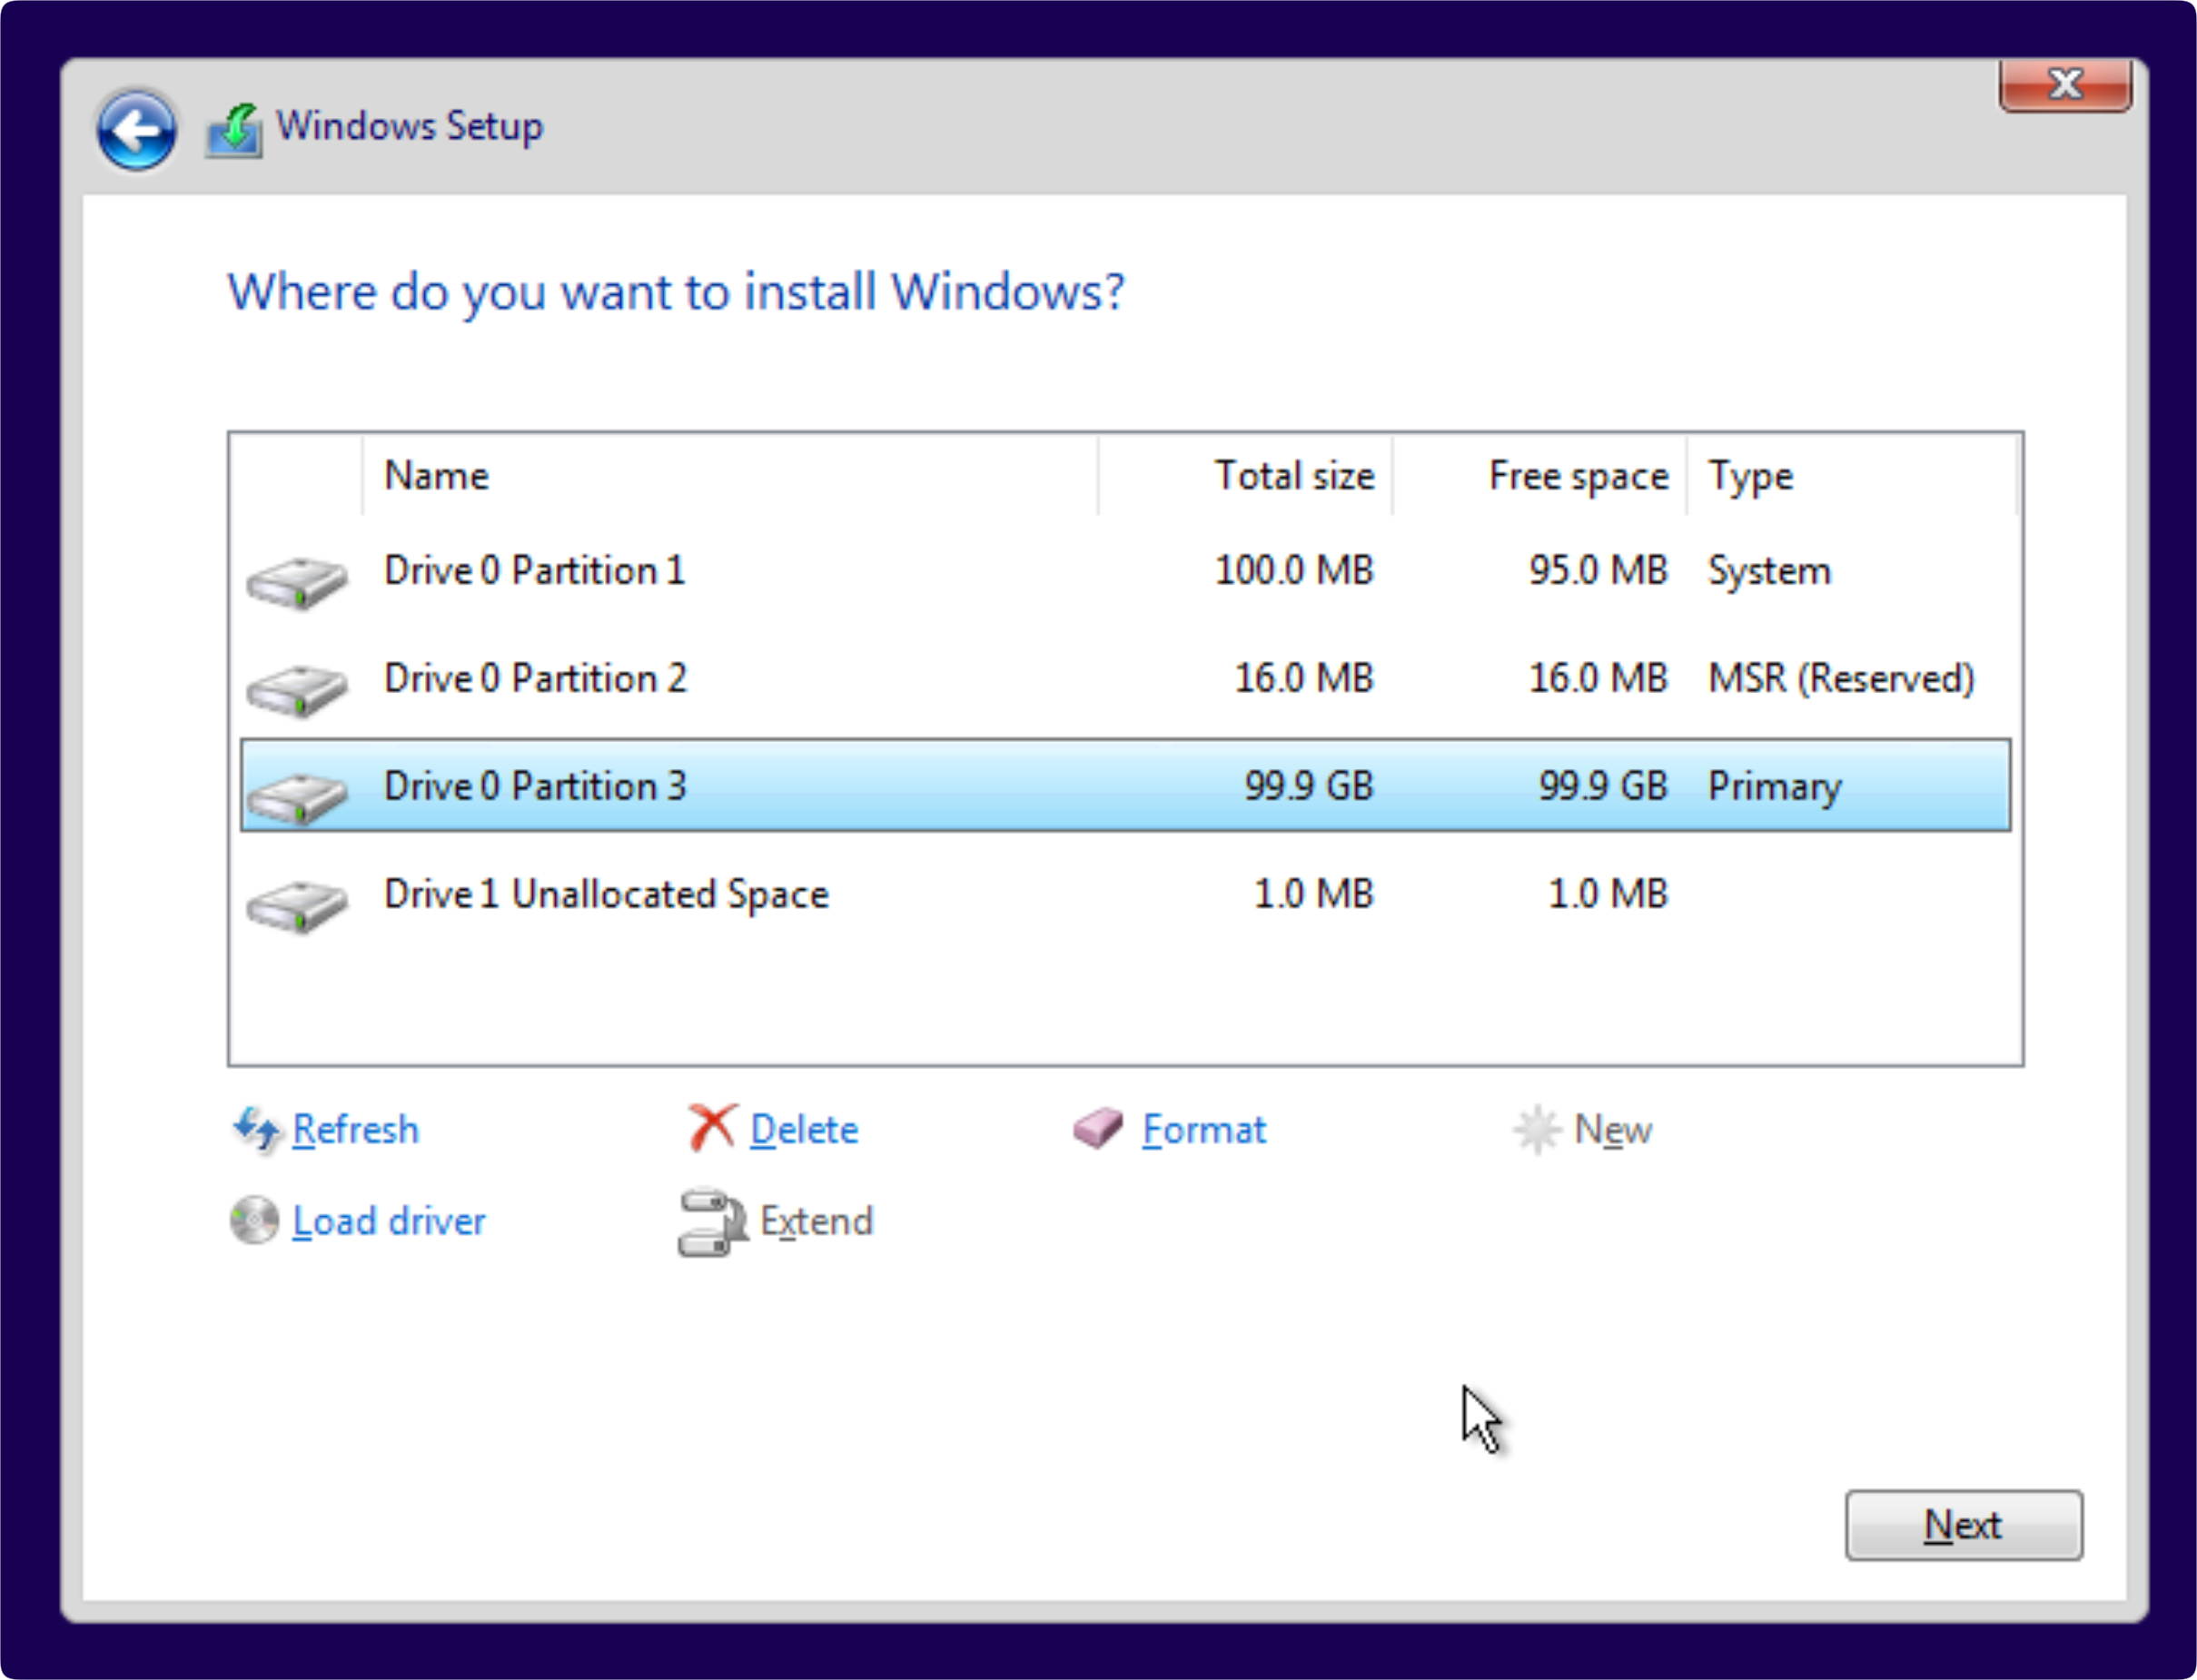
Task: Click the MSR (Reserved) type cell
Action: (1841, 679)
